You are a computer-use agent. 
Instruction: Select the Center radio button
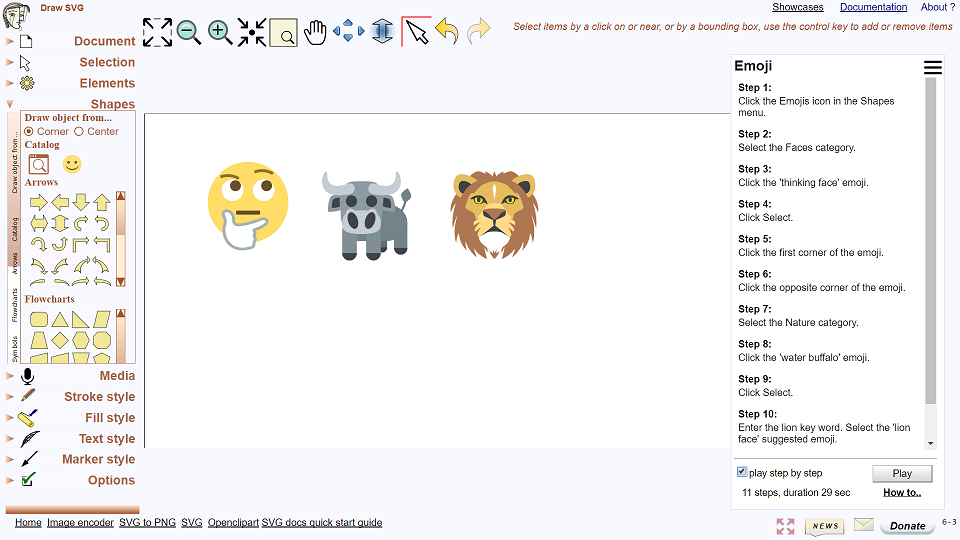click(x=78, y=132)
